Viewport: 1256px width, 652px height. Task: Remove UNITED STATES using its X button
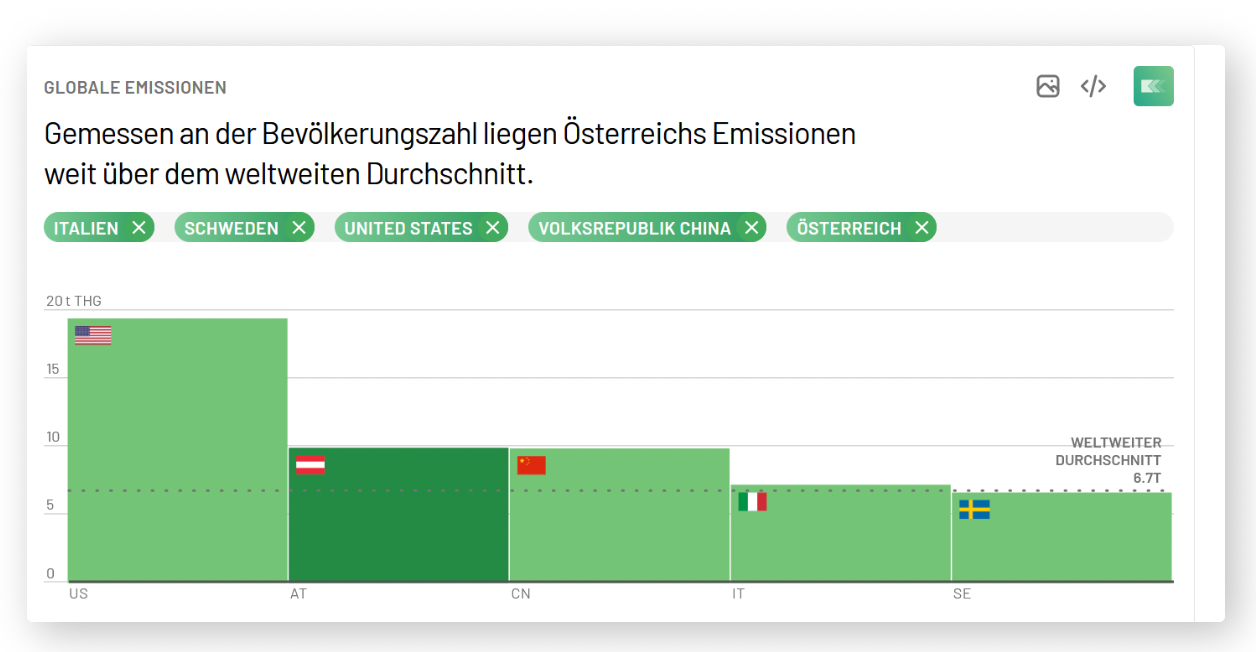492,227
